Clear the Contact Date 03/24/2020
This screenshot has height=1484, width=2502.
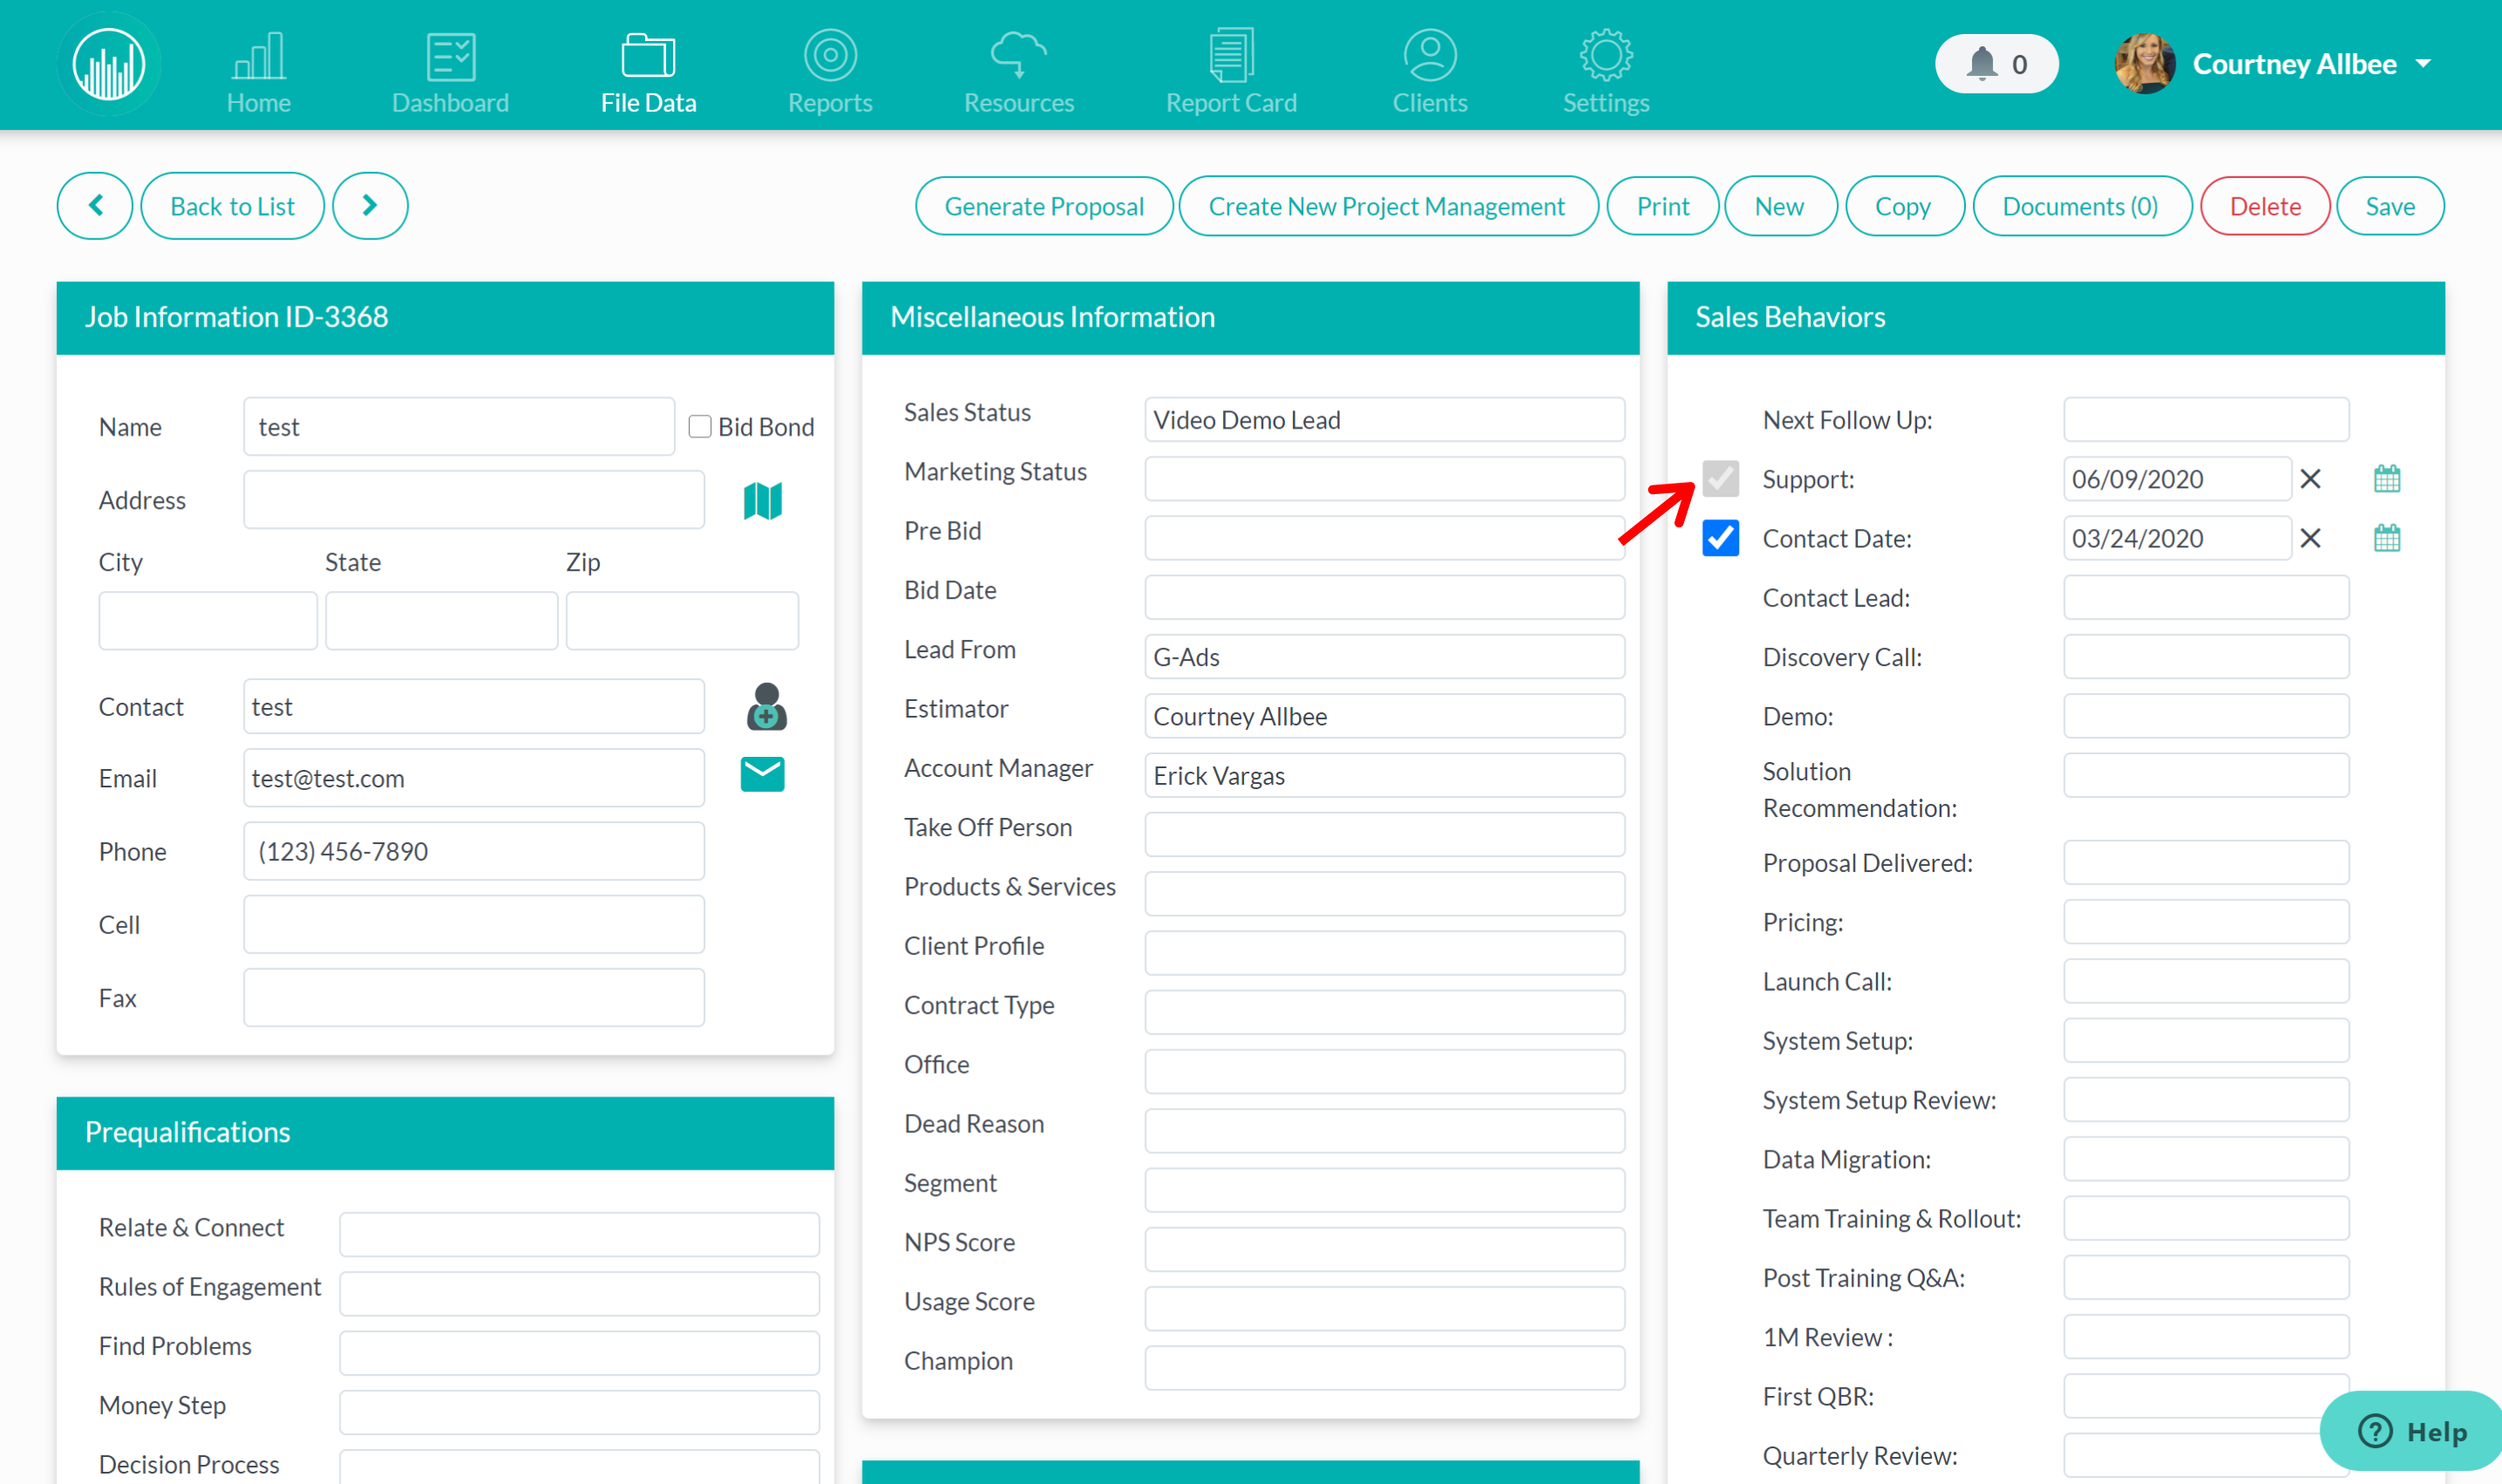2310,538
